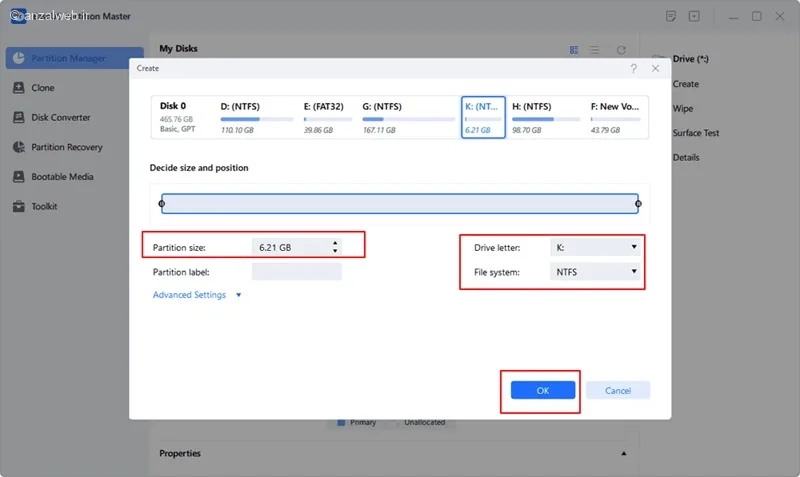
Task: Click the Toolkit briefcase icon
Action: pos(19,206)
